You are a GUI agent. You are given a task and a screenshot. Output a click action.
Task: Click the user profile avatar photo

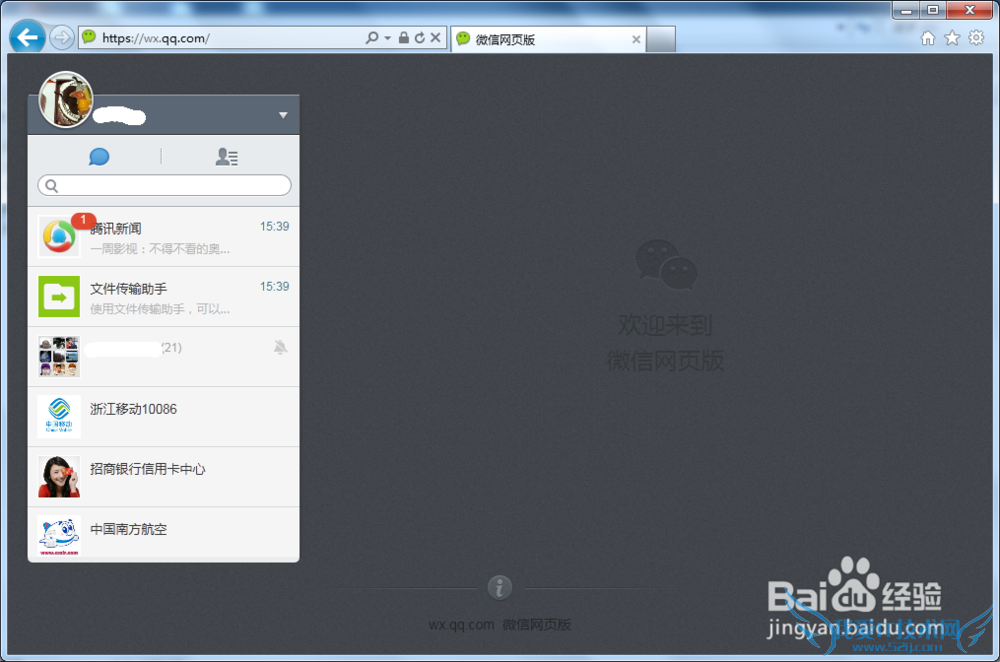point(66,99)
